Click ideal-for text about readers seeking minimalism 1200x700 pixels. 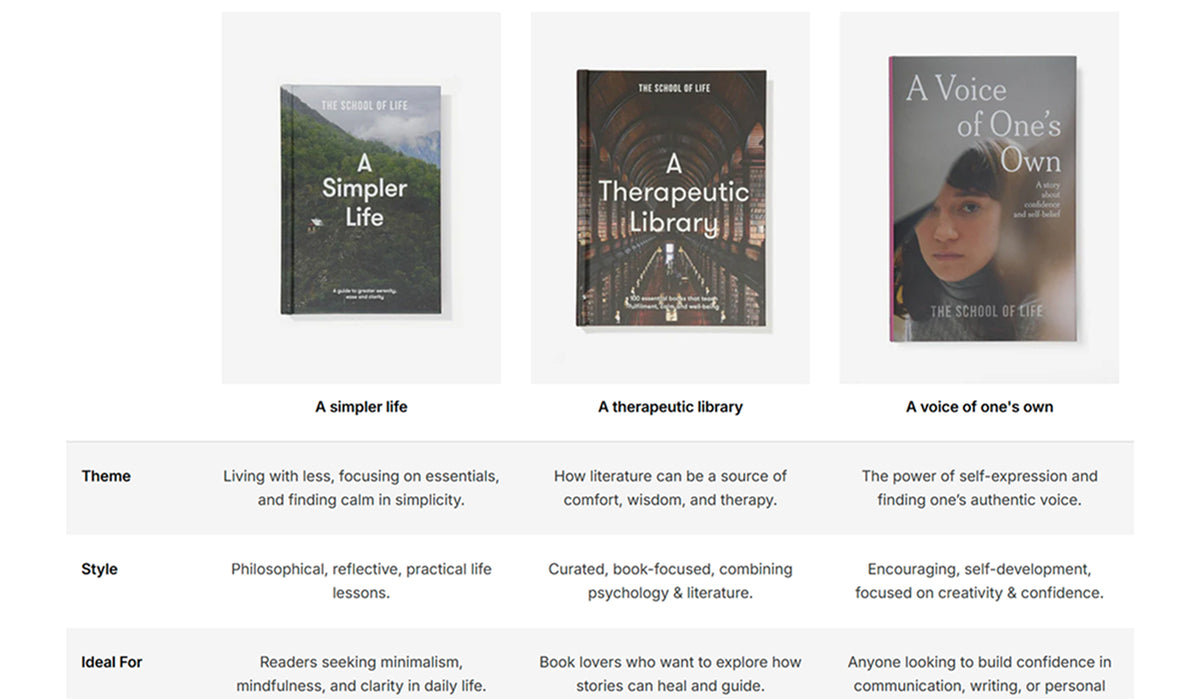pos(361,674)
